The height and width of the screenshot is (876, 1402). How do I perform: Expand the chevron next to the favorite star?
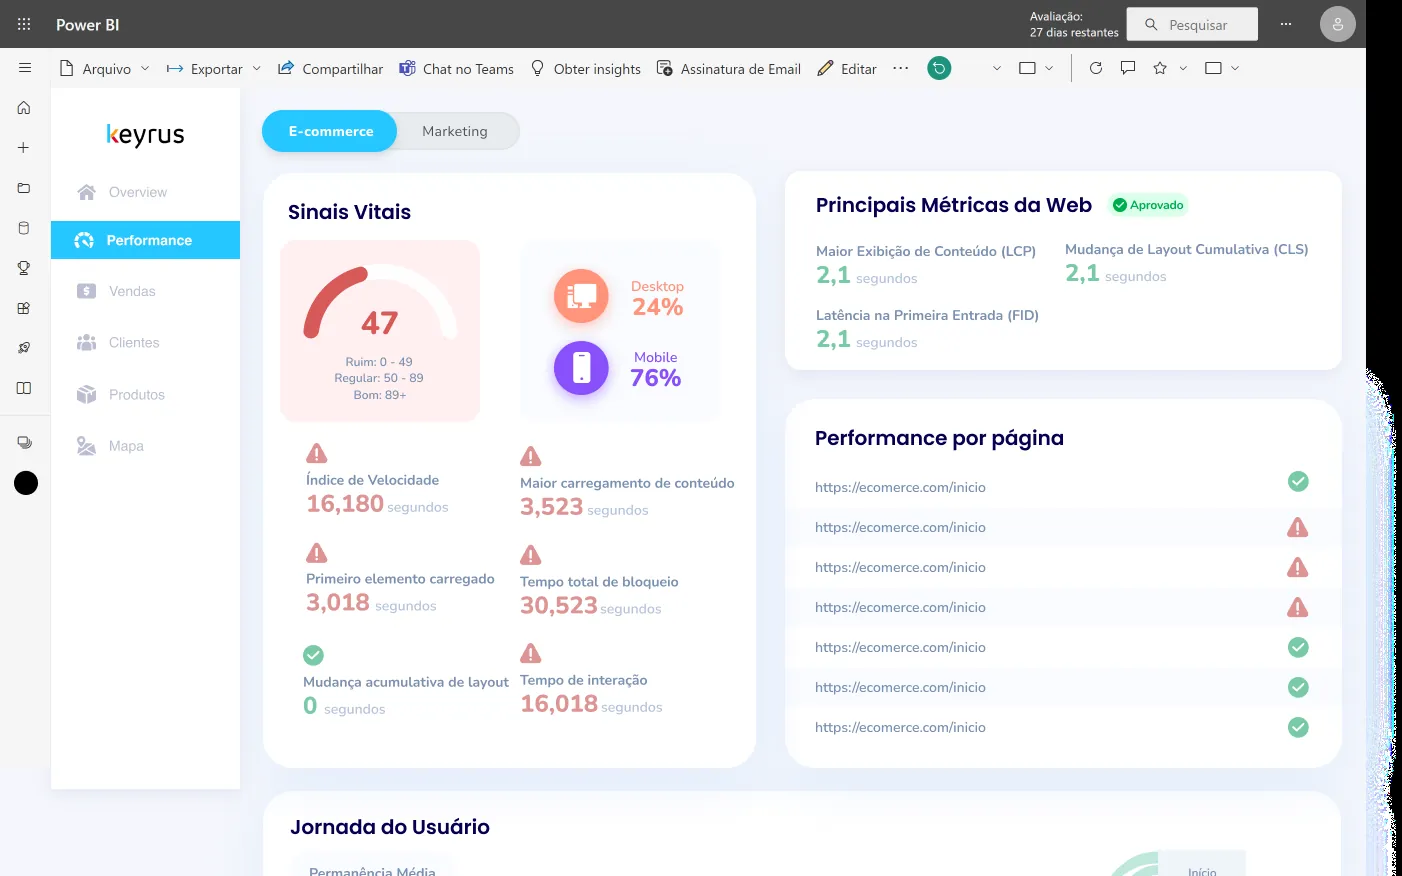click(1183, 68)
